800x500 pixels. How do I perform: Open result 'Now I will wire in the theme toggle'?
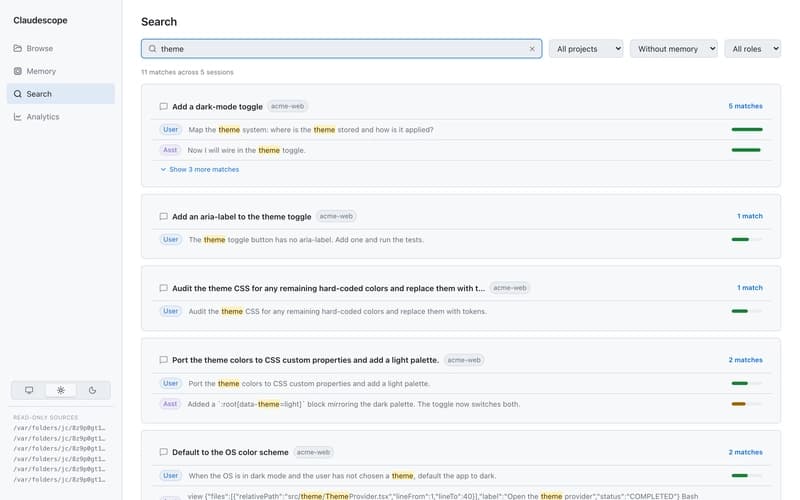[x=461, y=150]
